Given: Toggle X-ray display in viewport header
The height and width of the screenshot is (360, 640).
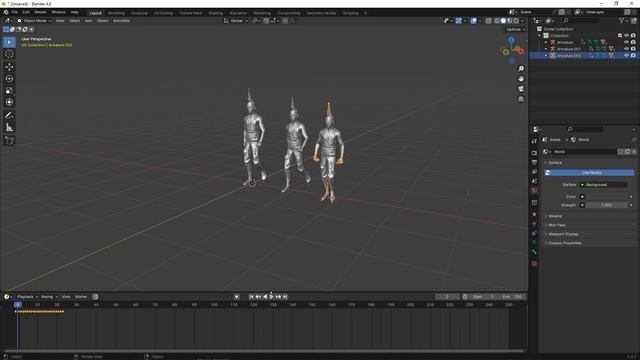Looking at the screenshot, I should 488,20.
